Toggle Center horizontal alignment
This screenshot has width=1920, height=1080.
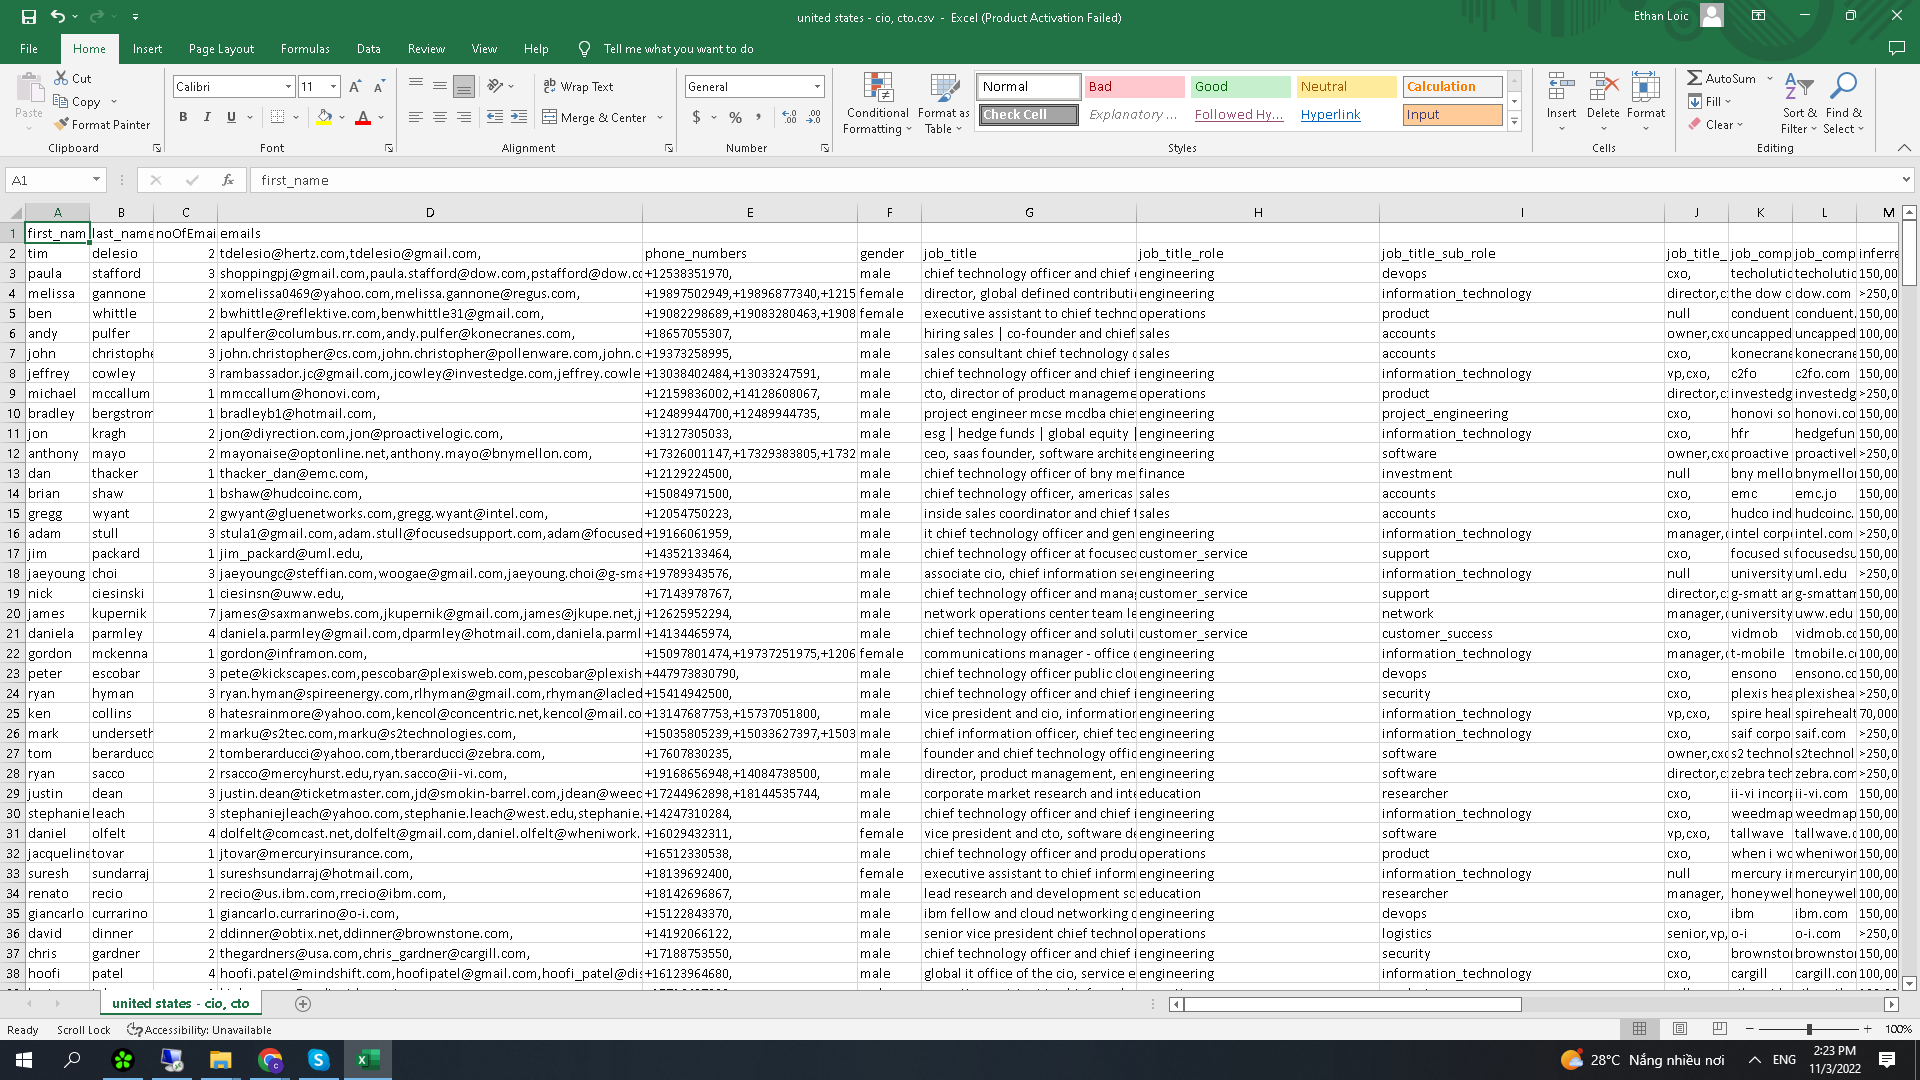[x=439, y=118]
